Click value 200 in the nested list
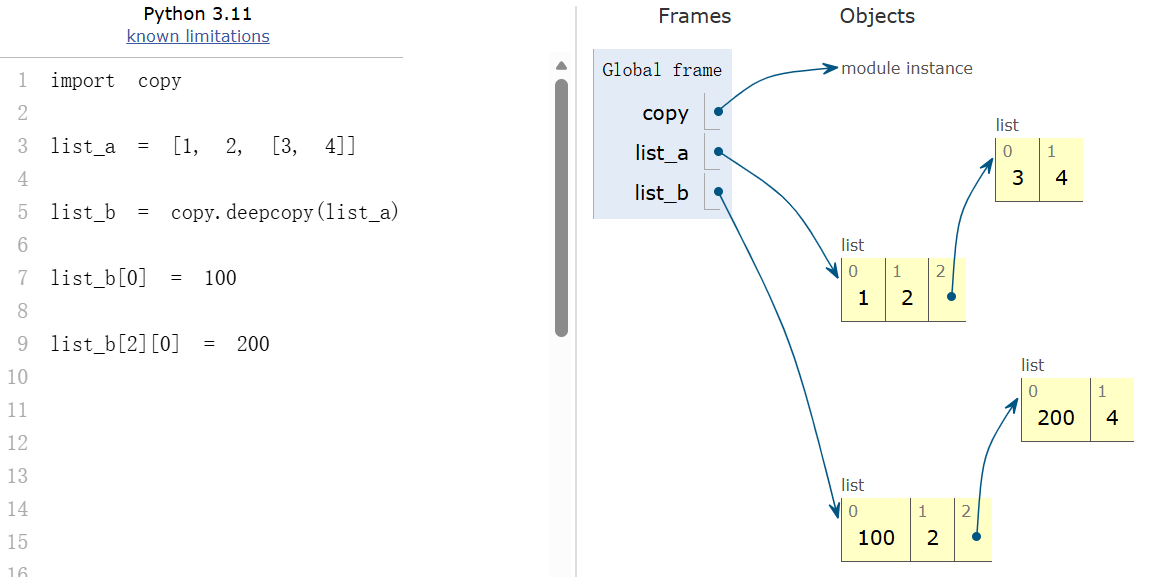Image resolution: width=1152 pixels, height=577 pixels. [x=1056, y=417]
